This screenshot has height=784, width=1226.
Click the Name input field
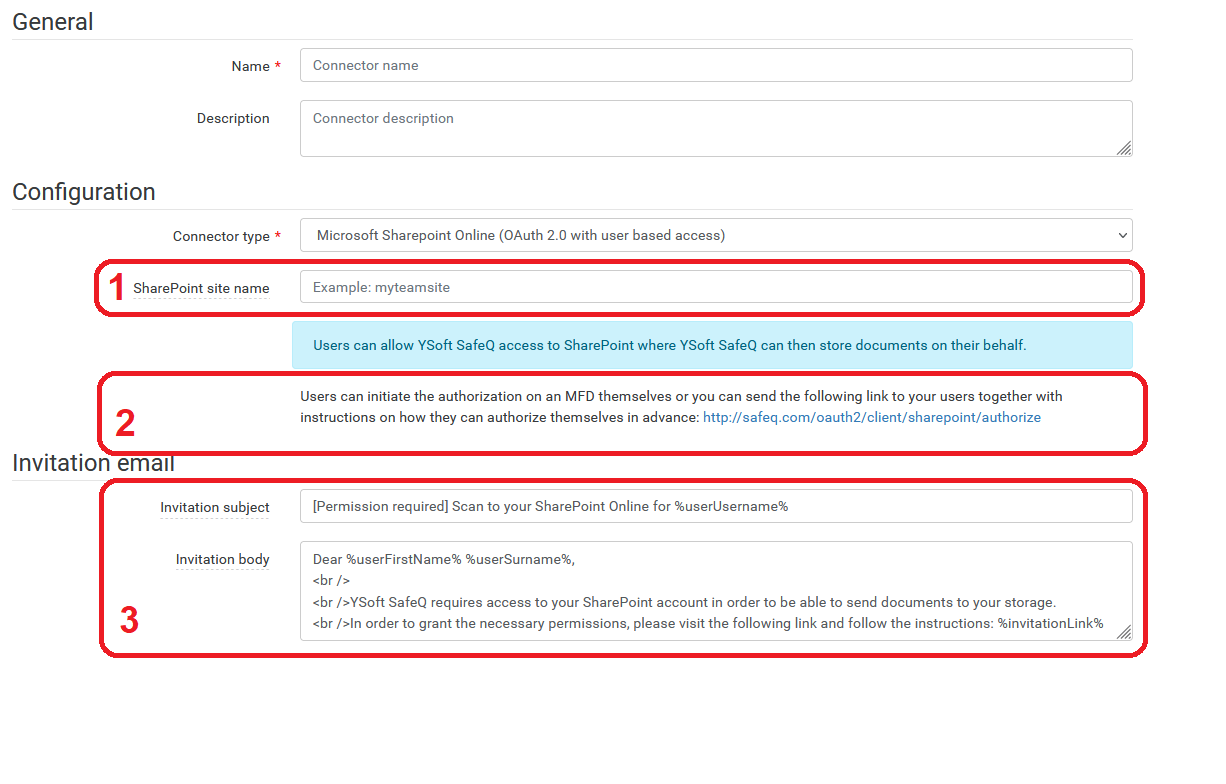point(715,65)
